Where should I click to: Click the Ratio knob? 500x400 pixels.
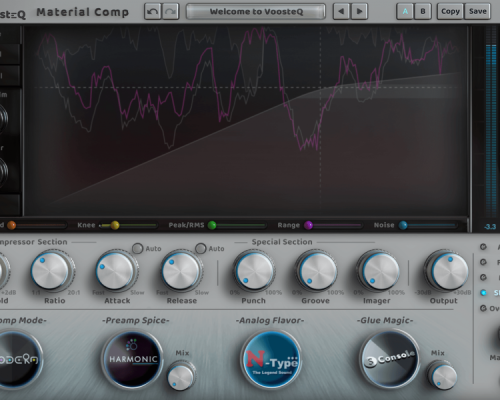(x=51, y=270)
